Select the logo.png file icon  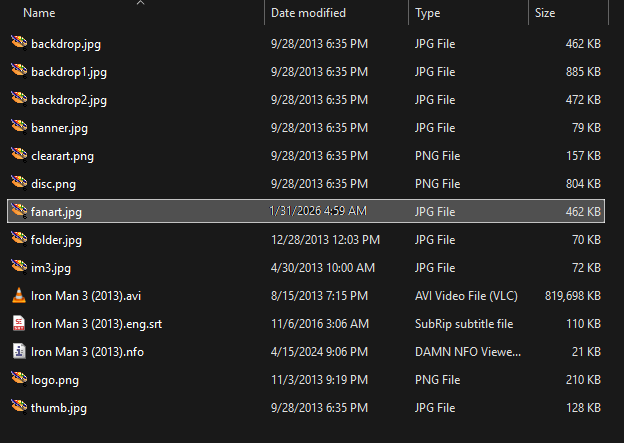coord(19,378)
